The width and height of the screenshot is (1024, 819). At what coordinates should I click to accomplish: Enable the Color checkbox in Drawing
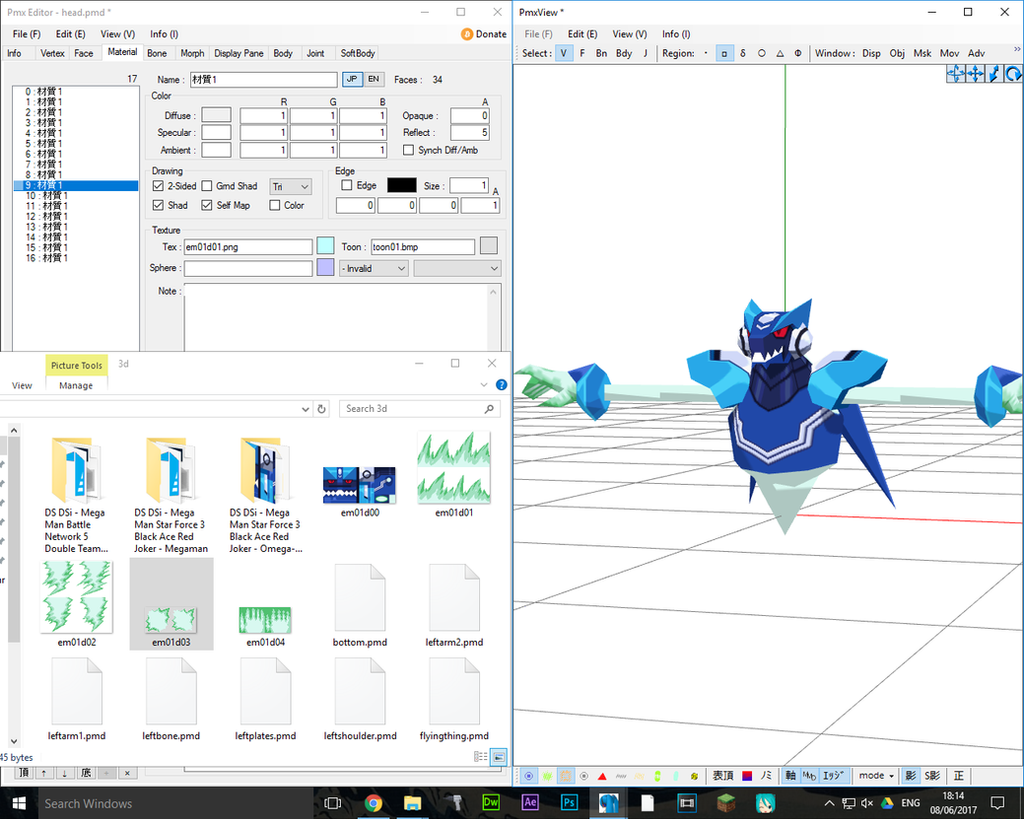[x=275, y=205]
